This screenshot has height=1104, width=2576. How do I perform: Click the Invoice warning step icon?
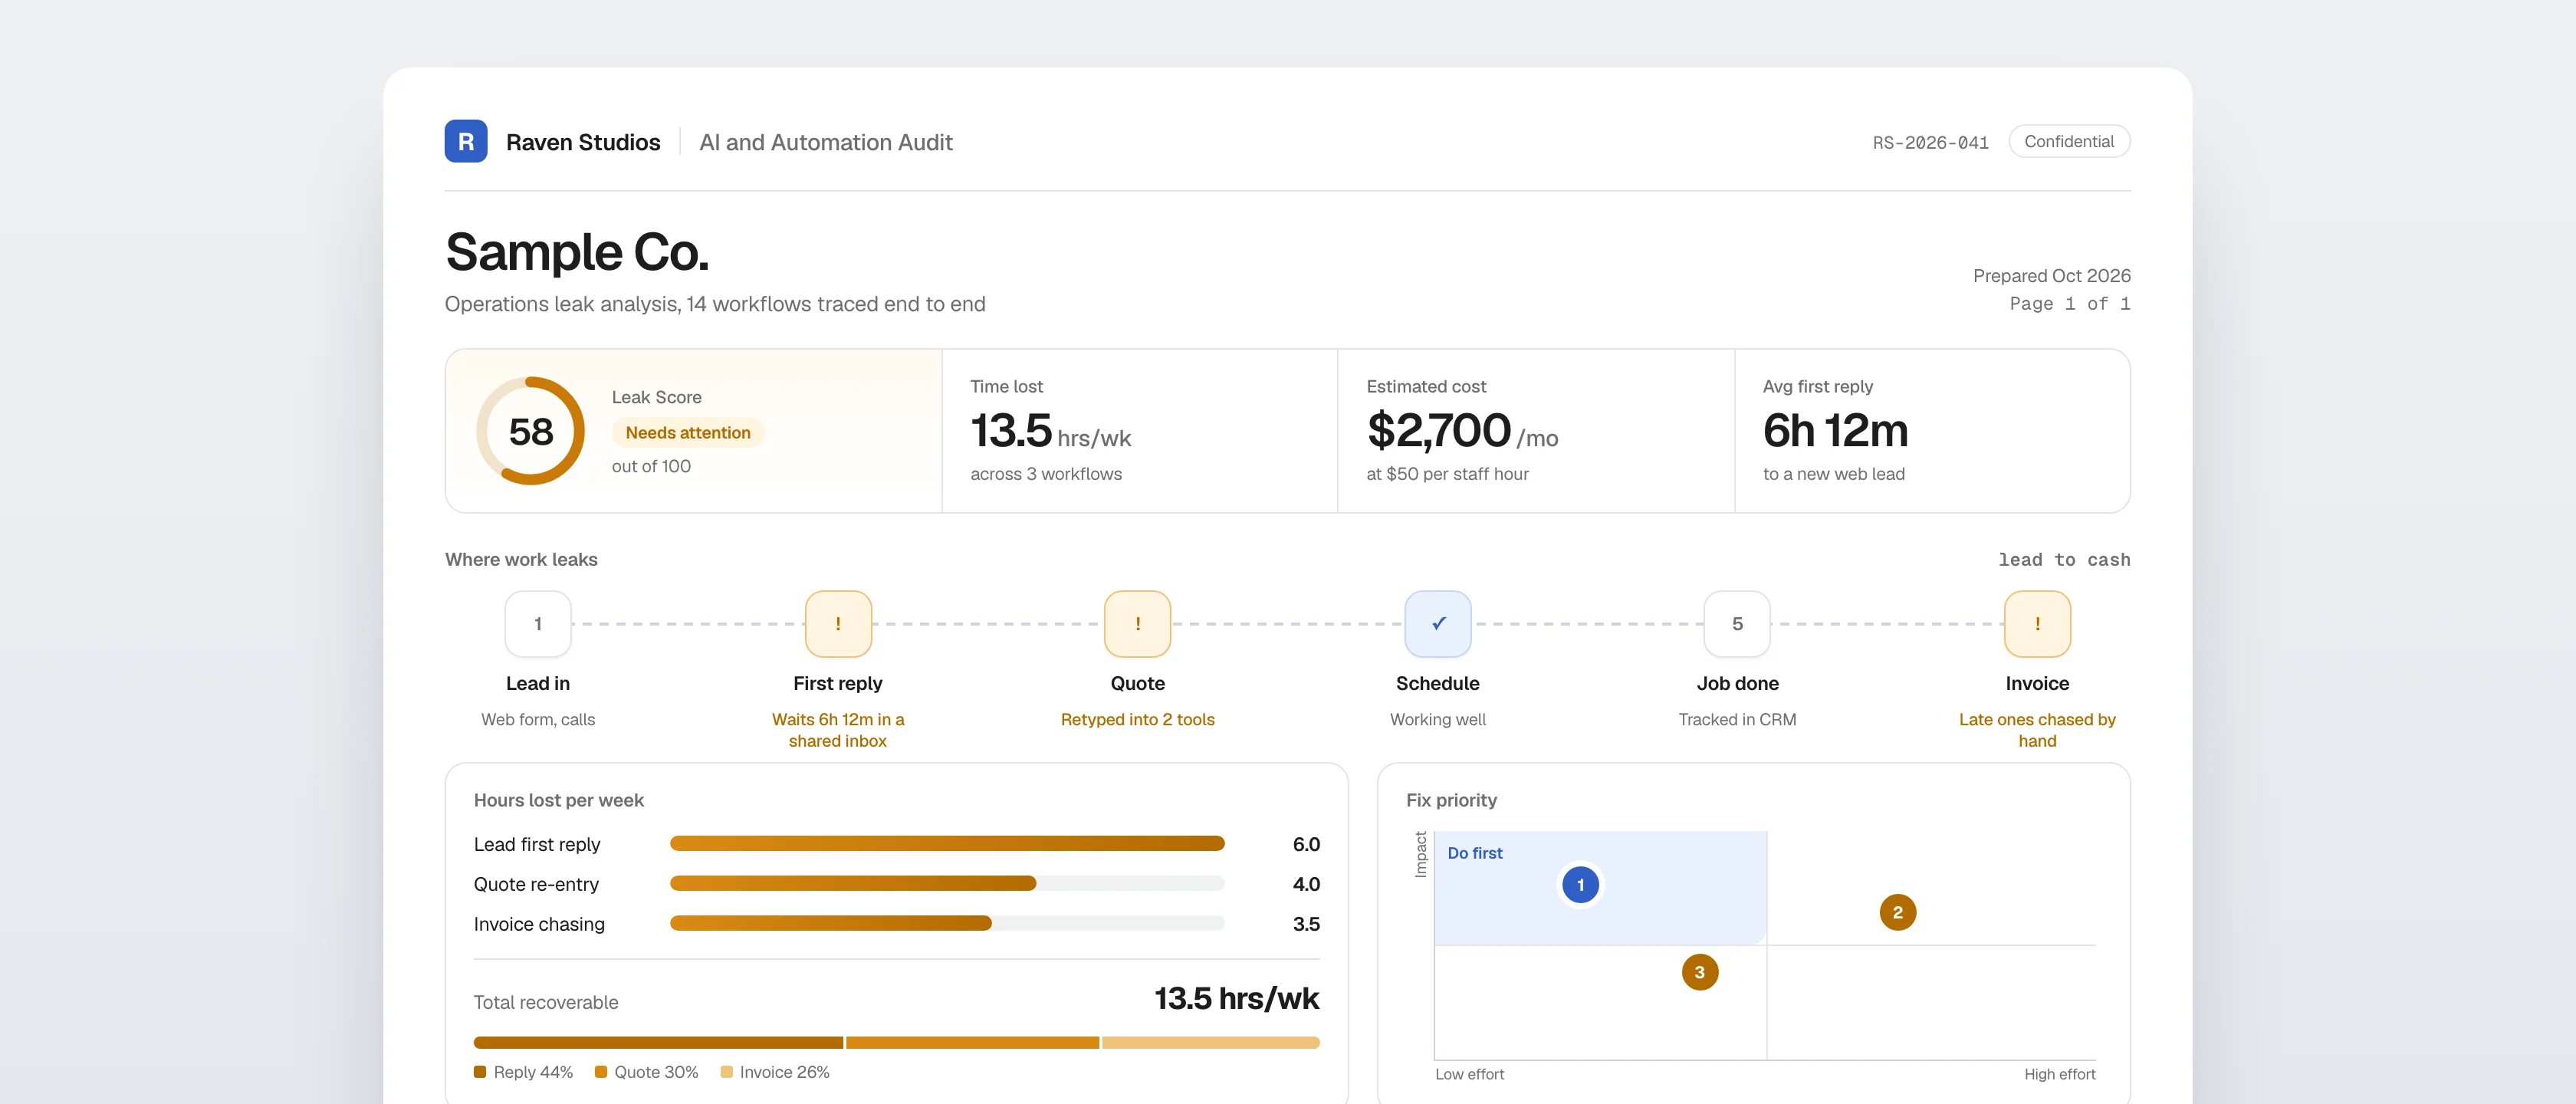[x=2037, y=623]
